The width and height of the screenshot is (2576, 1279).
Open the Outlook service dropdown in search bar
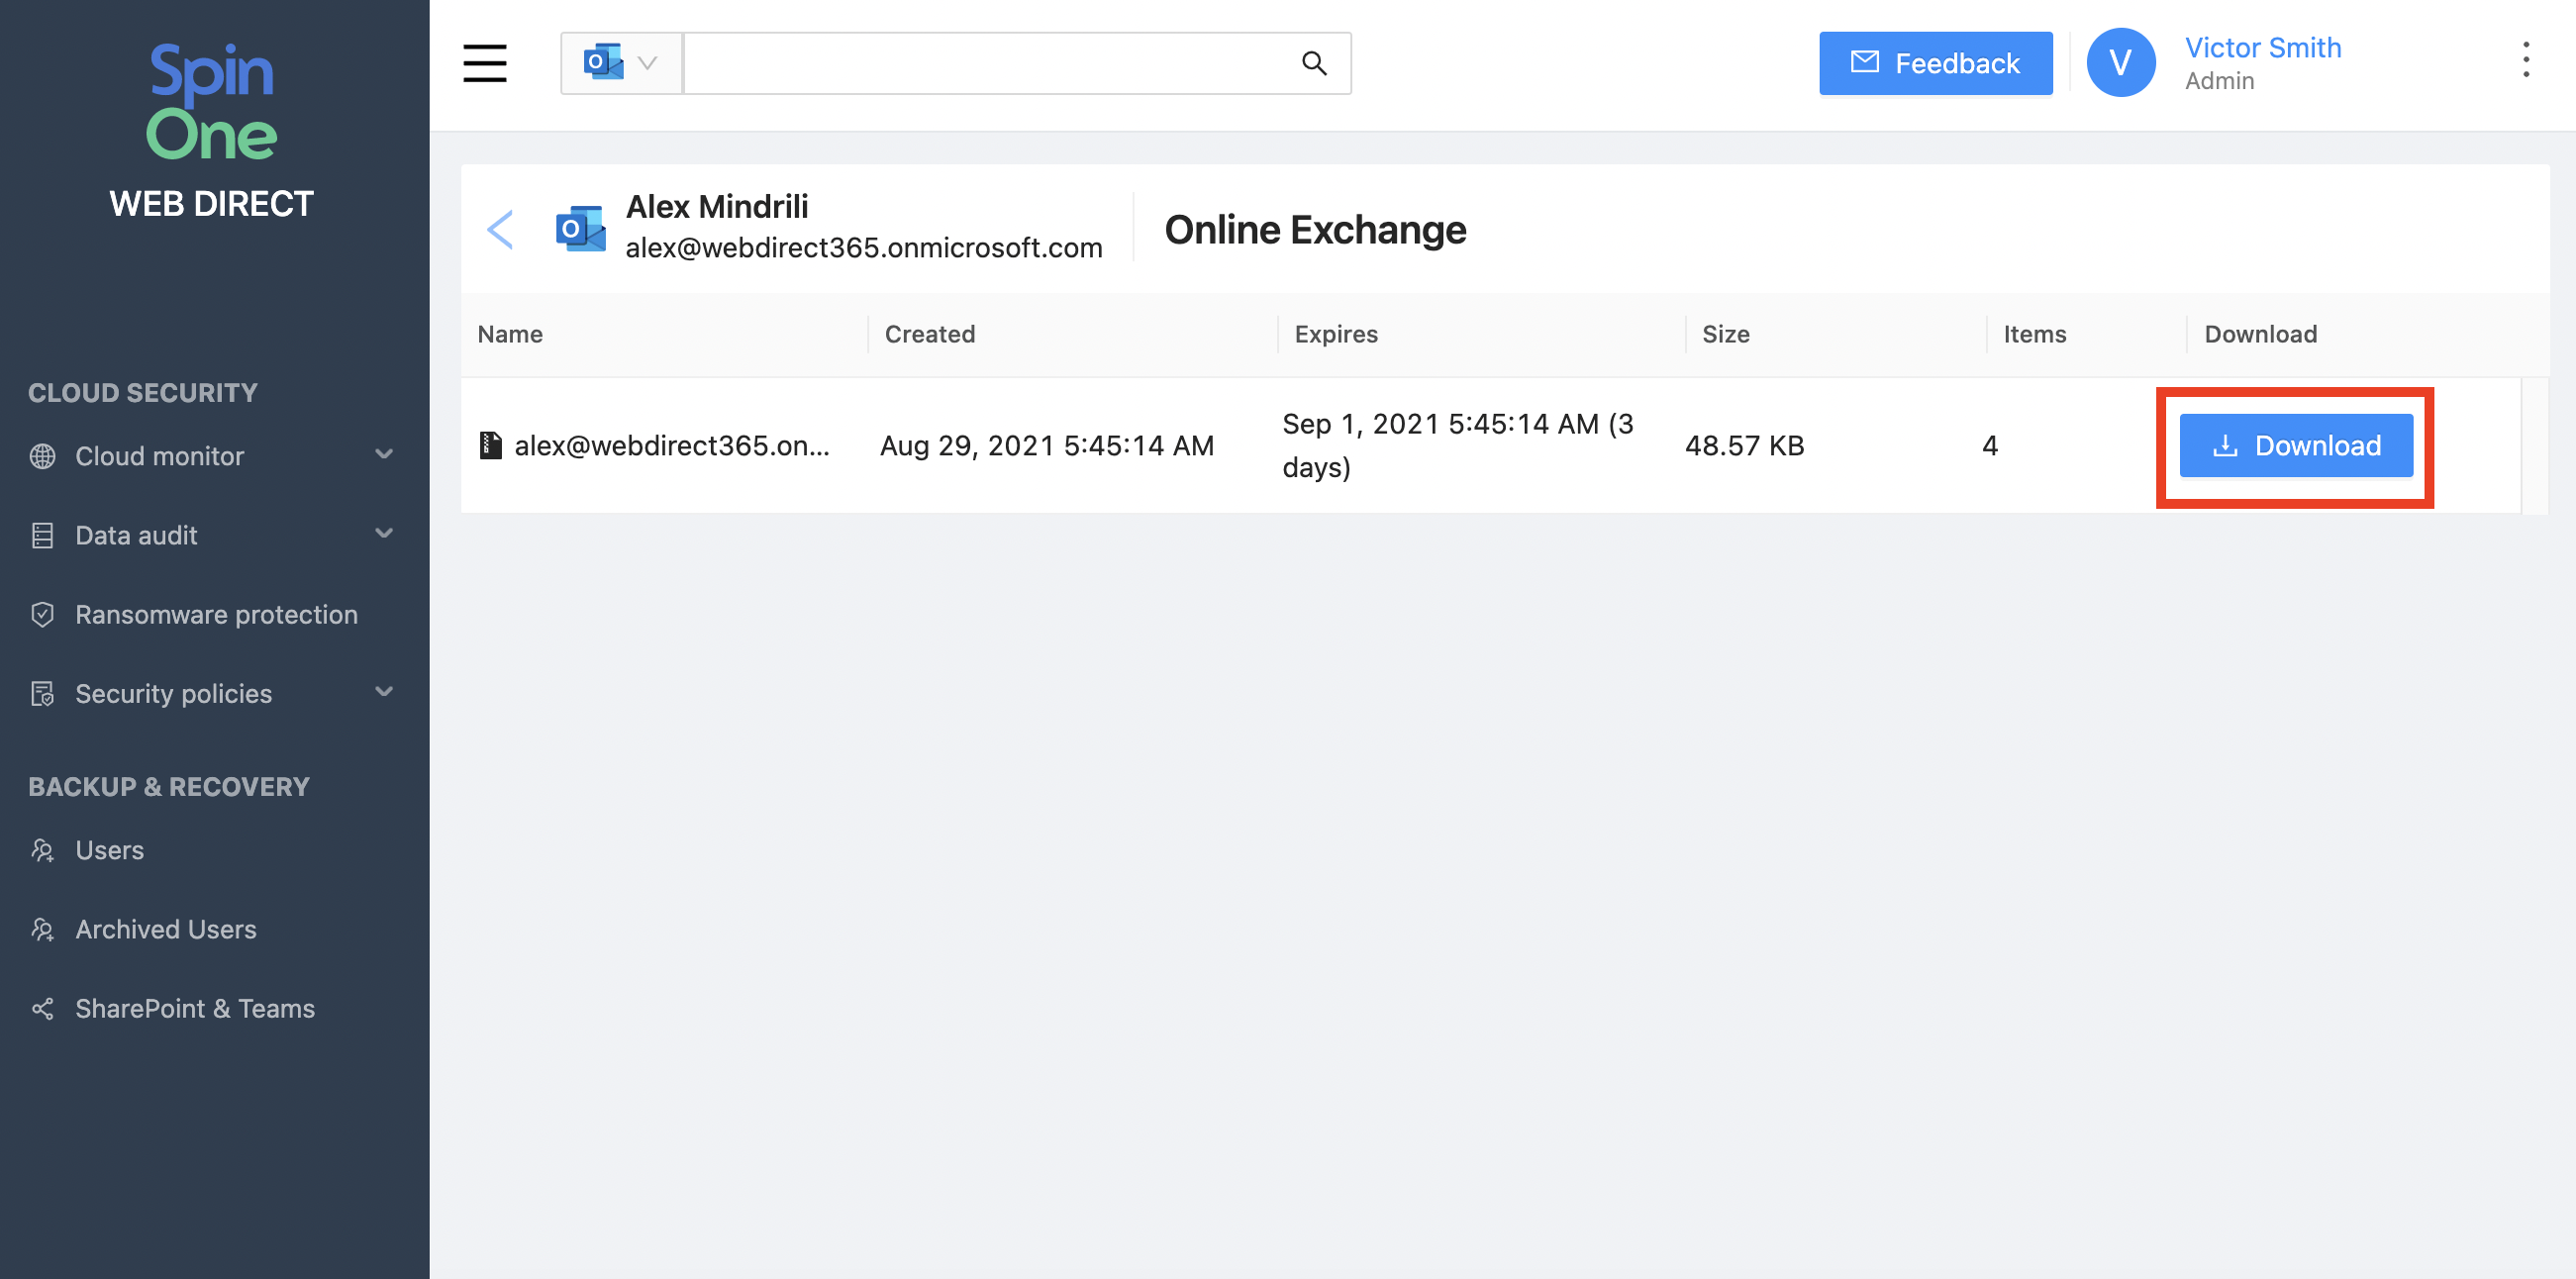click(621, 63)
